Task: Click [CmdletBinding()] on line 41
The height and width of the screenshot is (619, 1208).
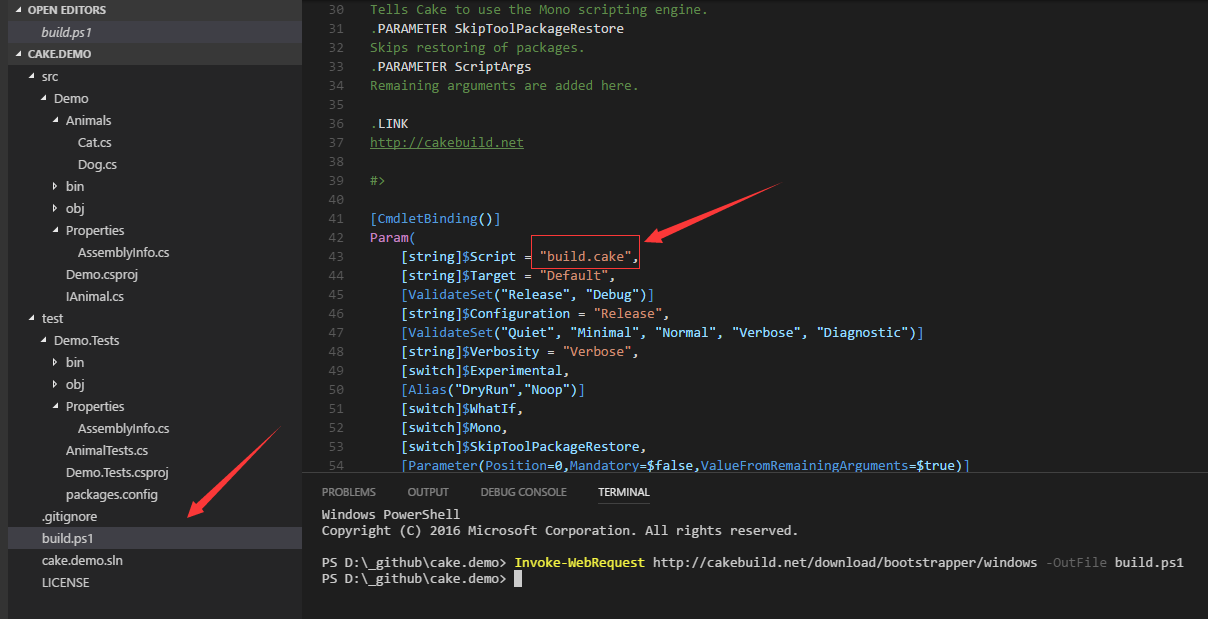Action: click(435, 219)
